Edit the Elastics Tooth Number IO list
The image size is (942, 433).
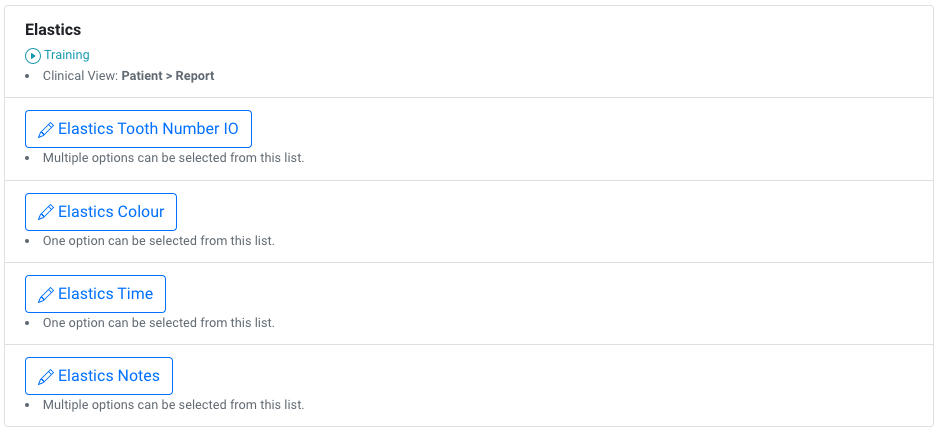click(138, 129)
